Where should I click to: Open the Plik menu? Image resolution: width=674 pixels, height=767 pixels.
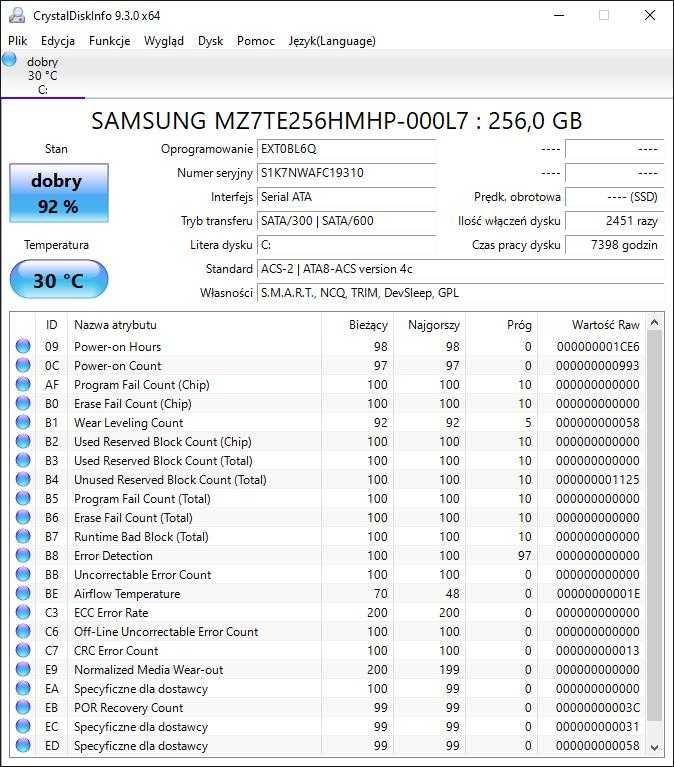pos(18,41)
